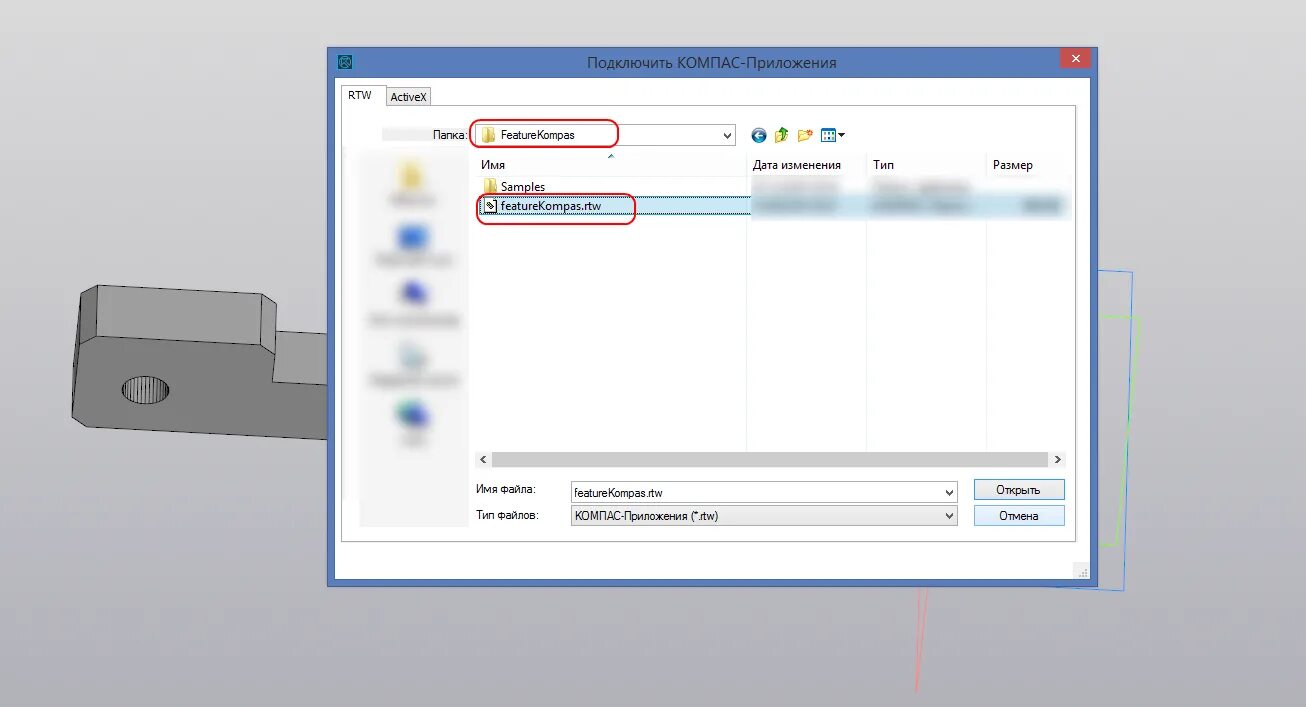
Task: Click the Открыть button
Action: [x=1019, y=490]
